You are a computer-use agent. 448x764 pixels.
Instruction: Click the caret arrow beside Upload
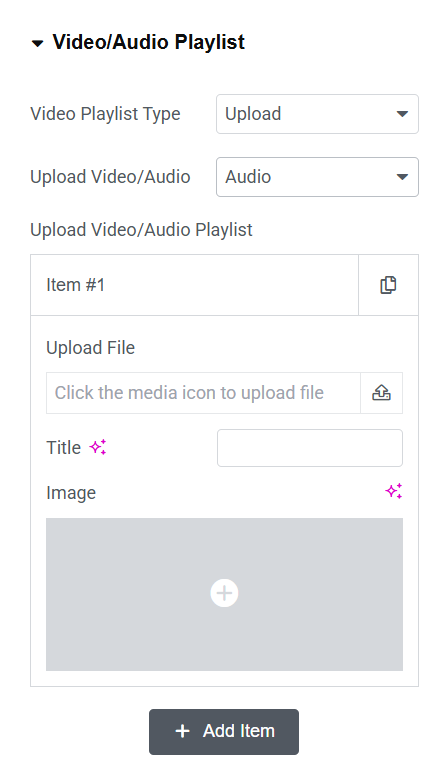pyautogui.click(x=402, y=114)
